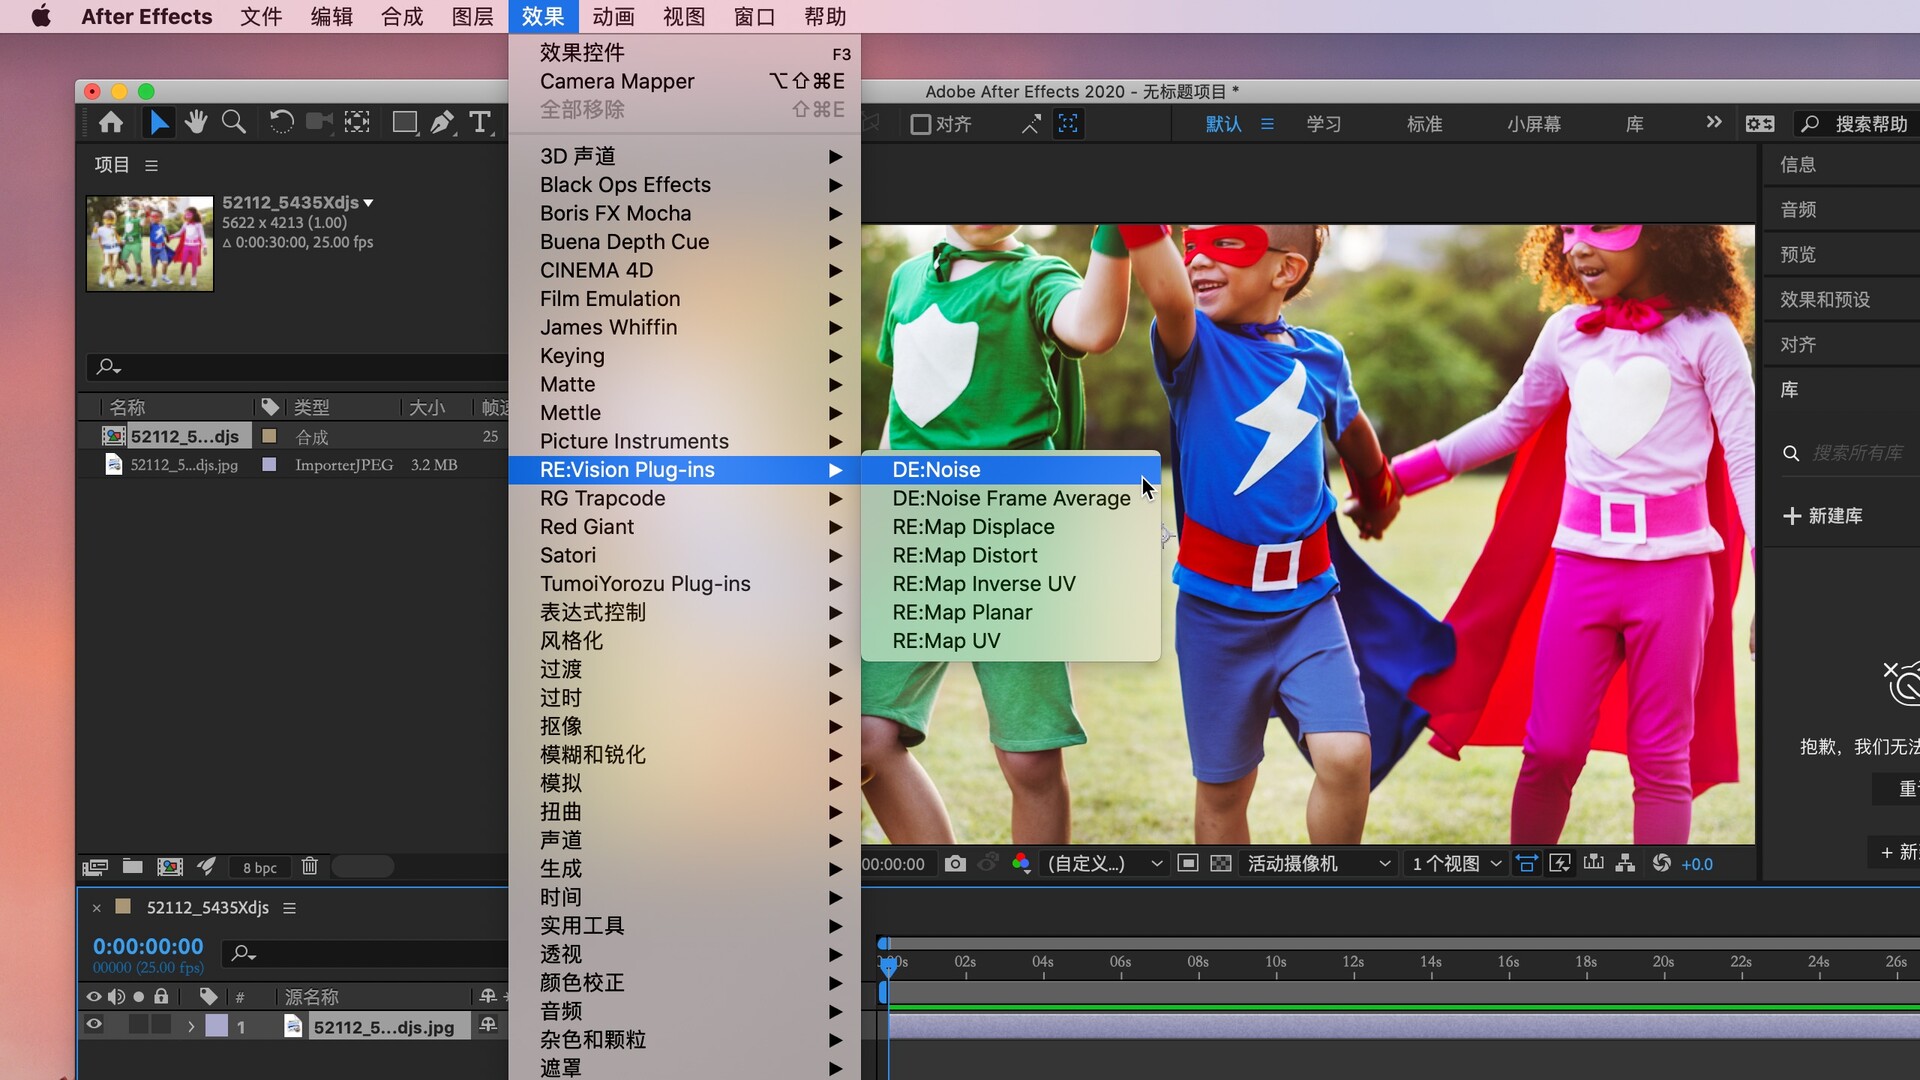Open Red Giant effects submenu
Image resolution: width=1920 pixels, height=1080 pixels.
pyautogui.click(x=684, y=527)
